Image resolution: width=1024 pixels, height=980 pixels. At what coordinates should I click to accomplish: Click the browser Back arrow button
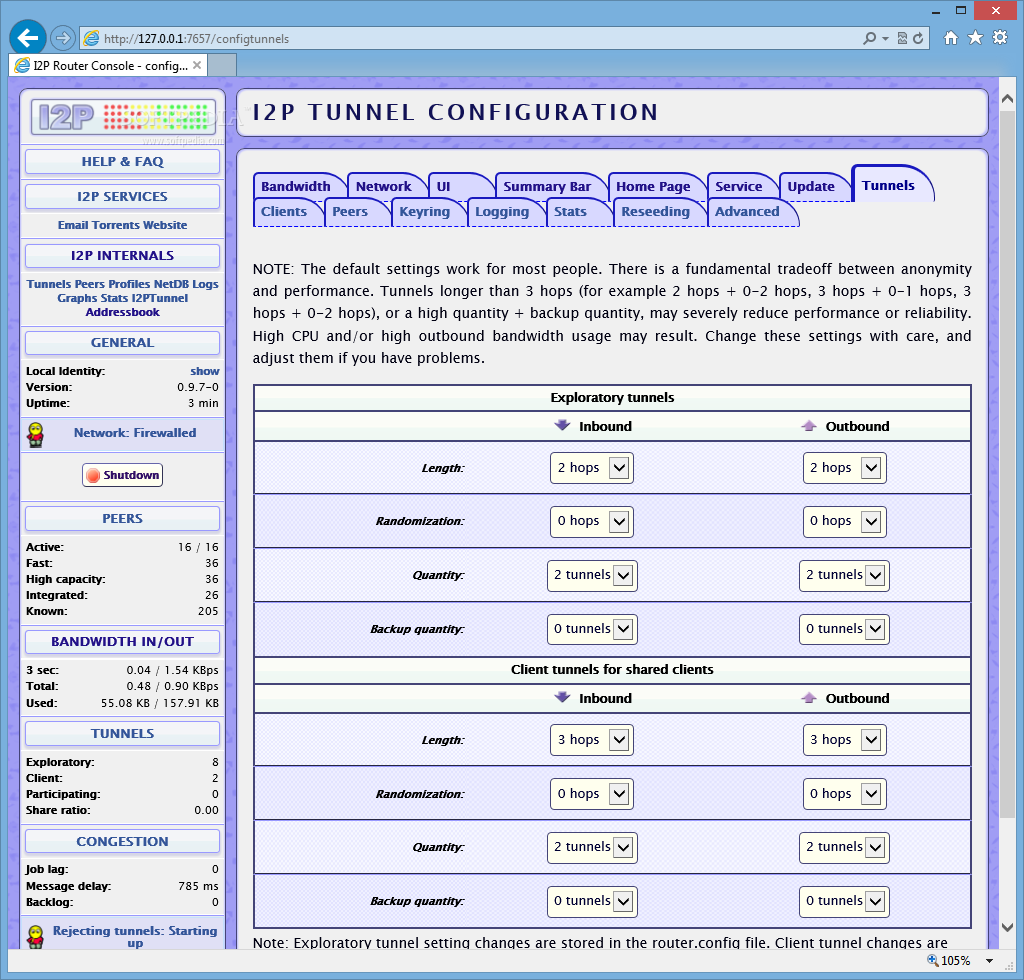[x=27, y=38]
